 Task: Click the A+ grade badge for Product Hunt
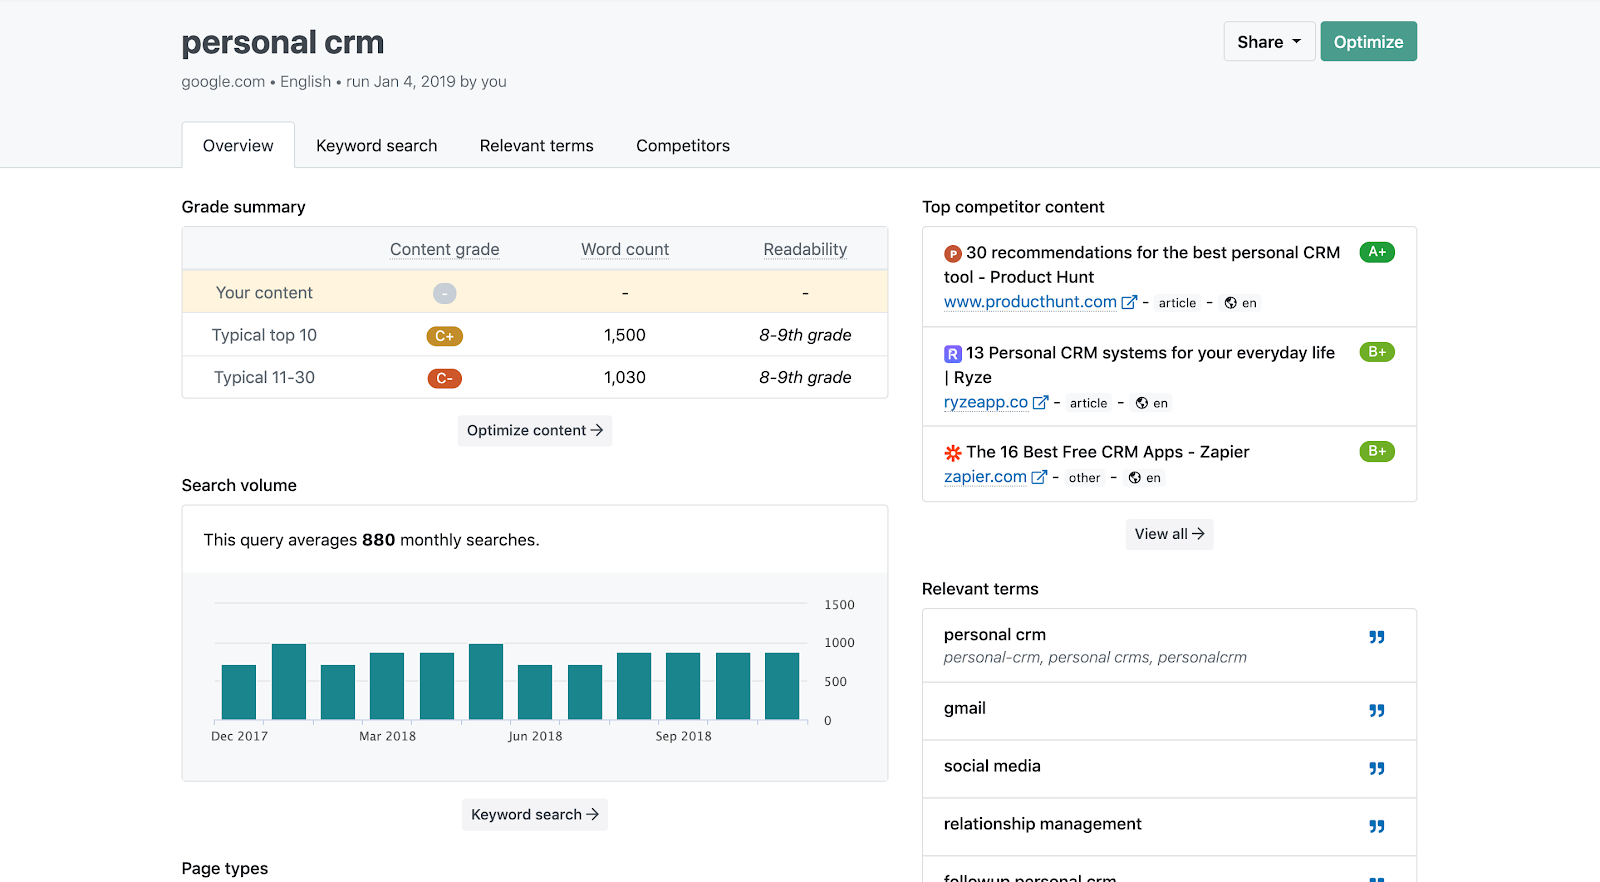coord(1377,252)
